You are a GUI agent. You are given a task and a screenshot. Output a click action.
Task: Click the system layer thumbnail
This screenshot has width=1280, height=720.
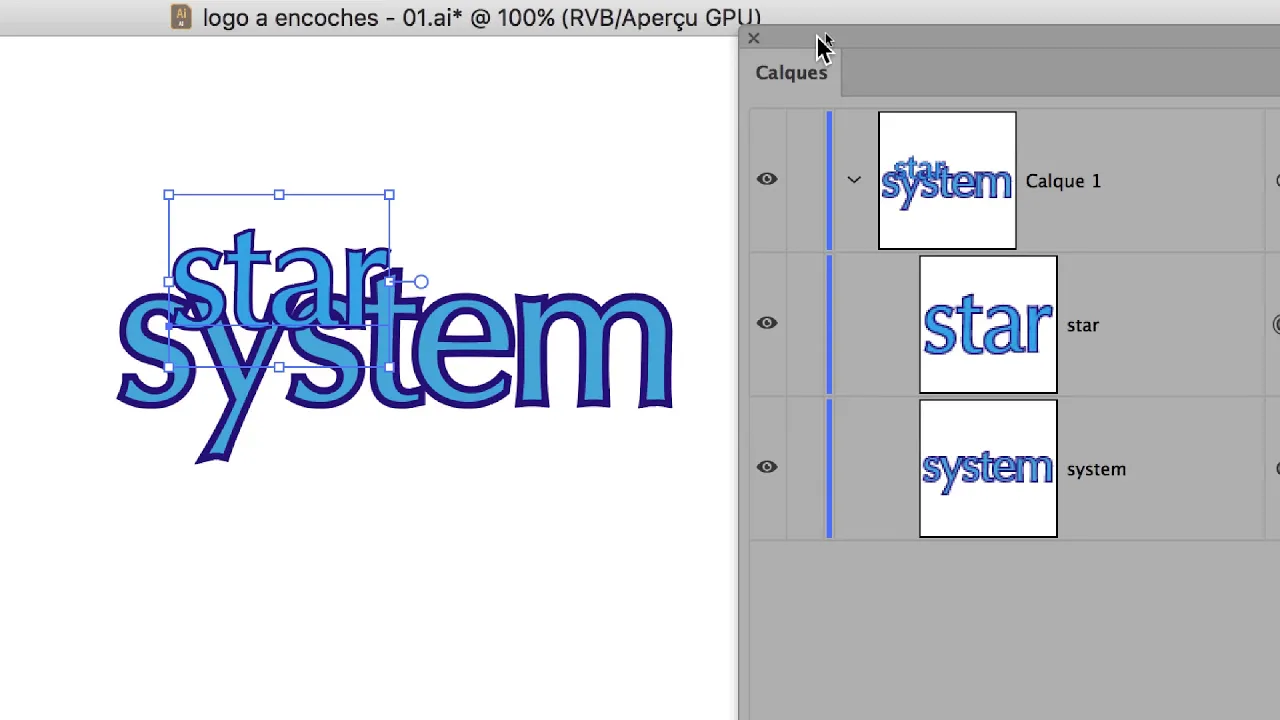tap(988, 468)
